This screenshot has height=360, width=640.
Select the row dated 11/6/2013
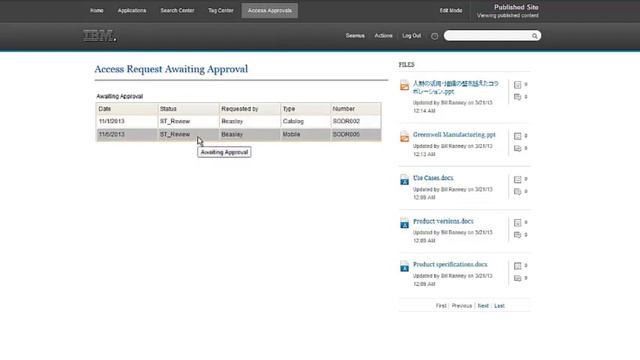tap(239, 135)
